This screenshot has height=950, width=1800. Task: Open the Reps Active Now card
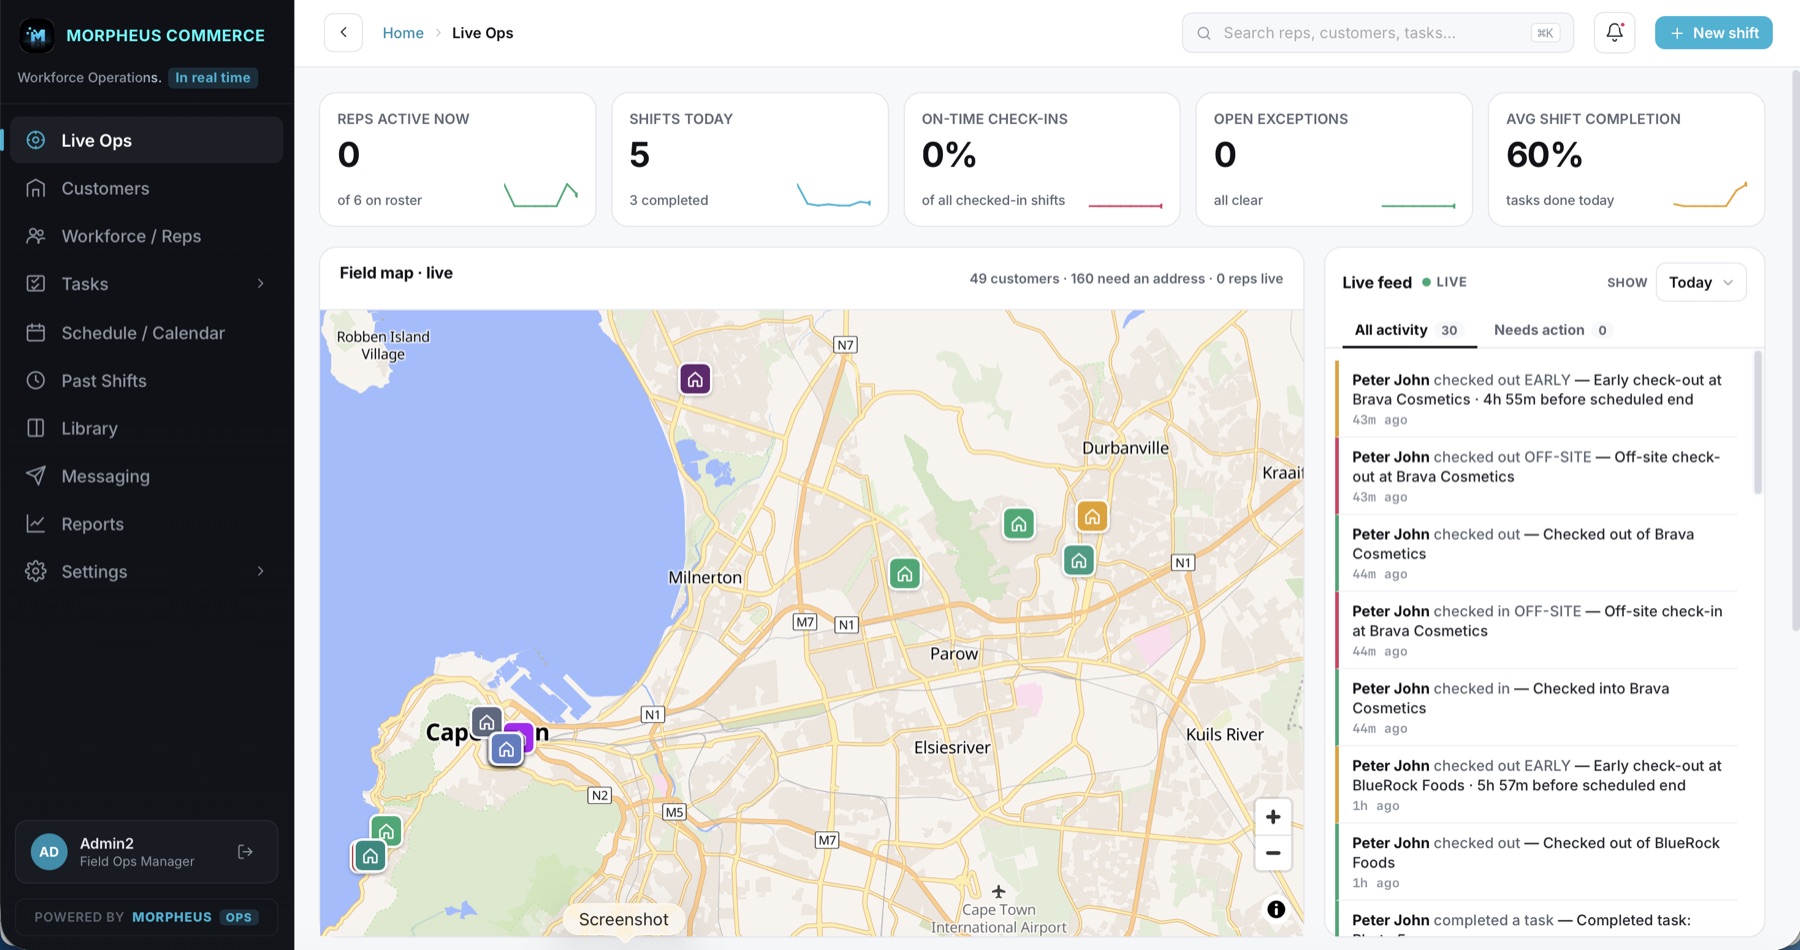point(458,159)
